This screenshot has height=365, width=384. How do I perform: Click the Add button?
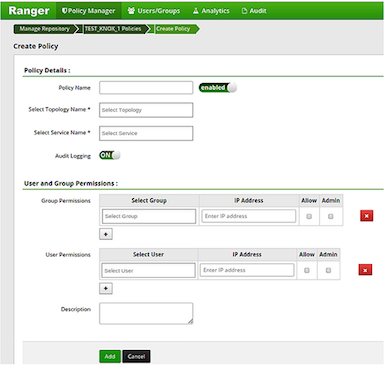pos(110,356)
